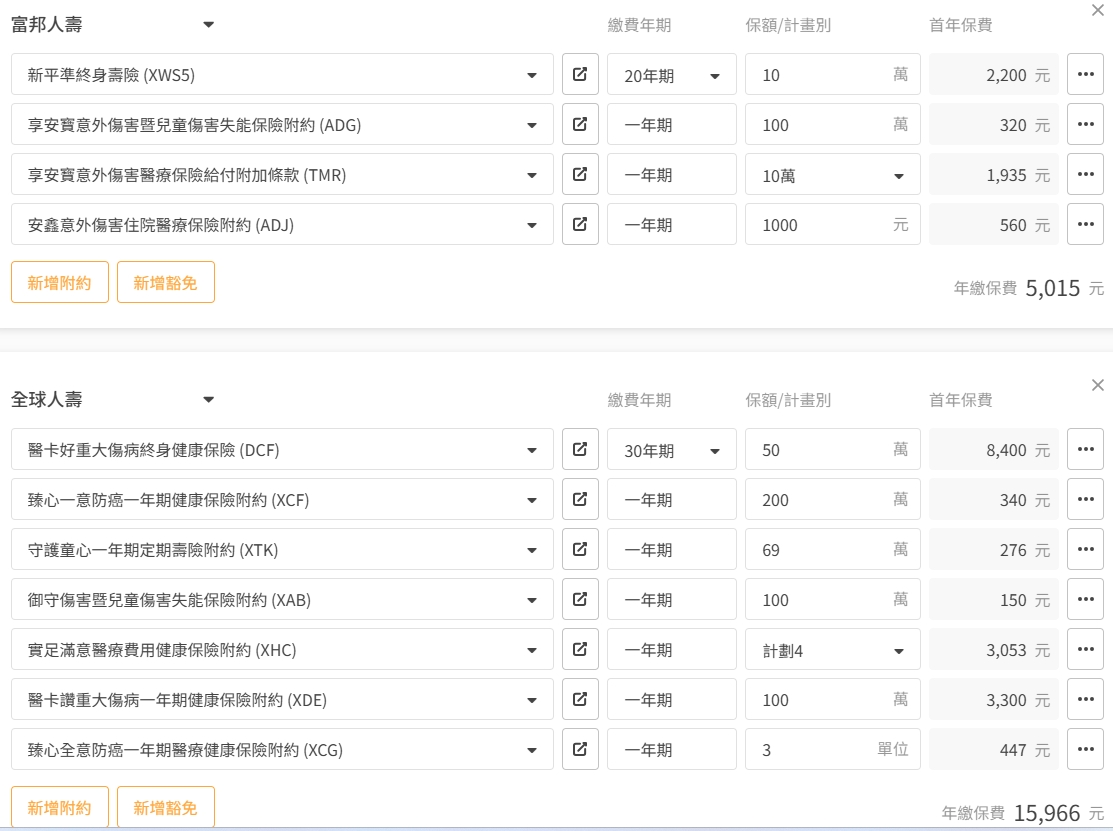Viewport: 1113px width, 831px height.
Task: Open external link for 新平準終身壽險 (XWS5)
Action: click(x=580, y=75)
